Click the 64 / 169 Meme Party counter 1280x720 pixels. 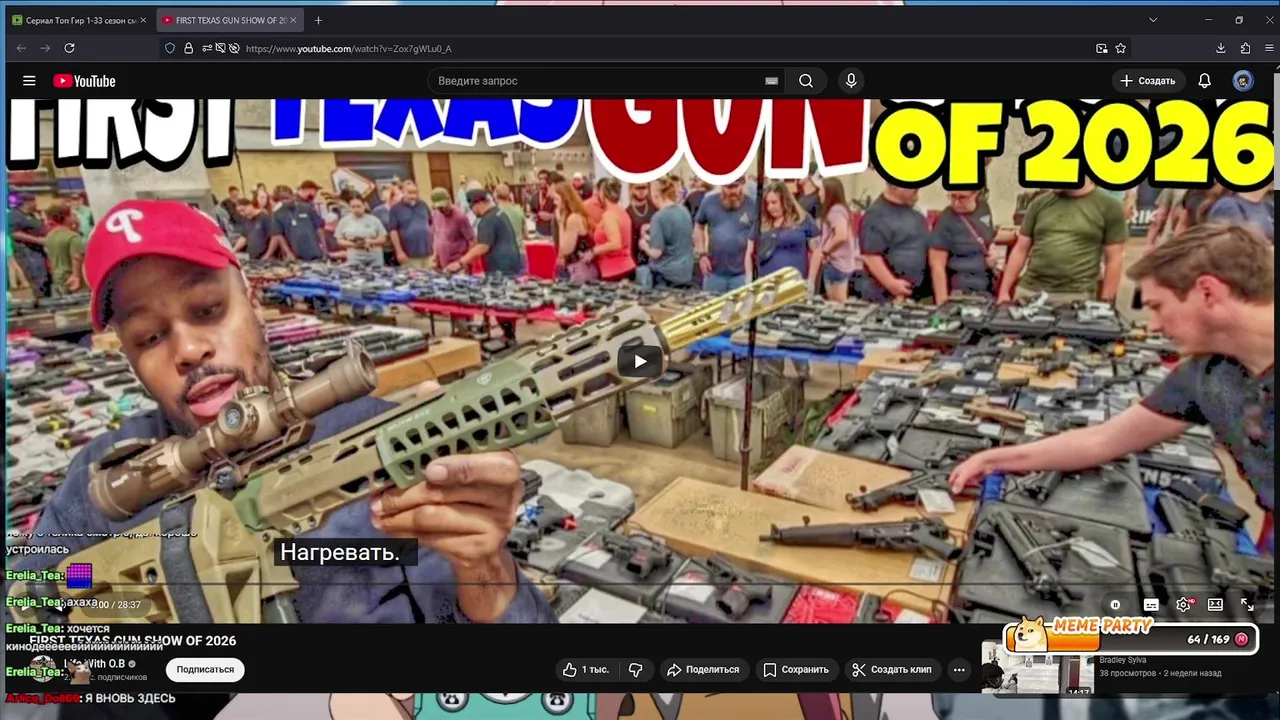pyautogui.click(x=1208, y=639)
